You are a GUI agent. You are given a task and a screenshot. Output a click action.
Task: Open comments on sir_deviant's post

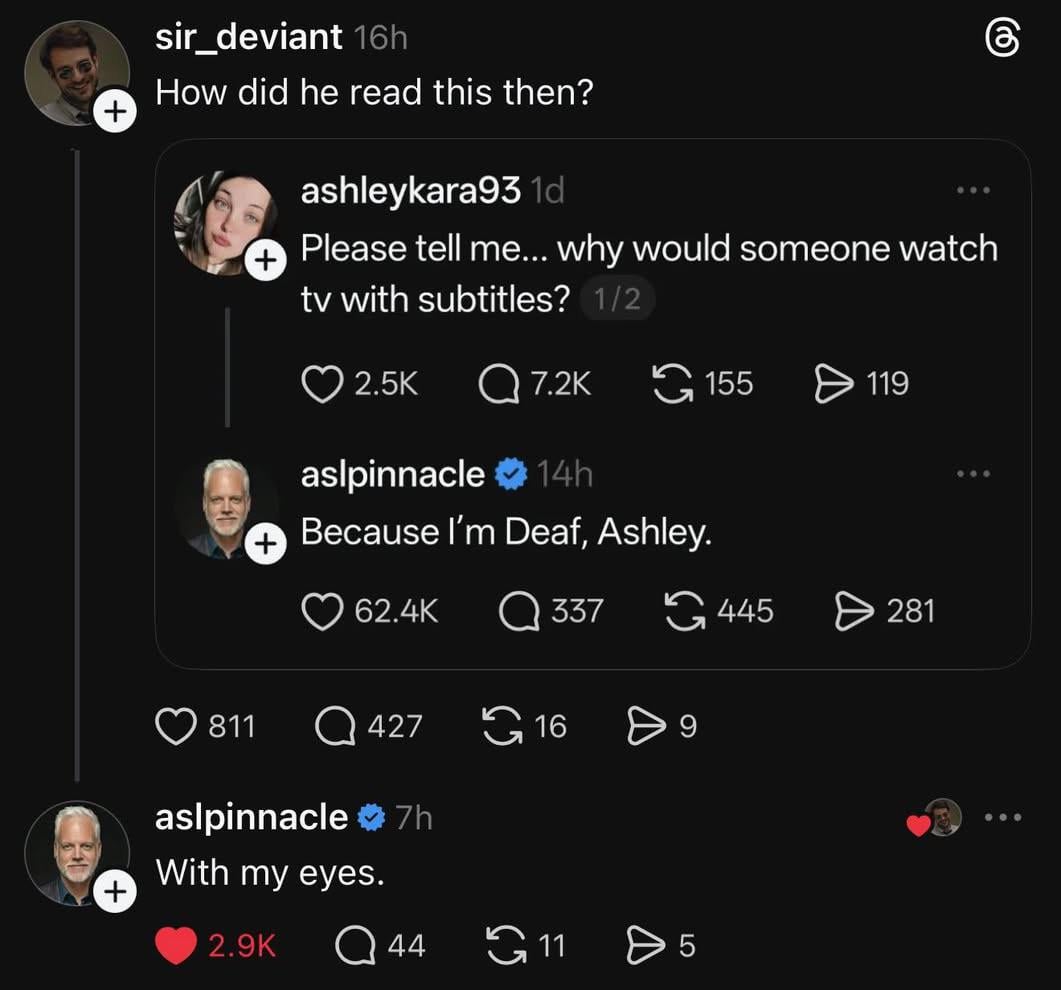[x=337, y=725]
